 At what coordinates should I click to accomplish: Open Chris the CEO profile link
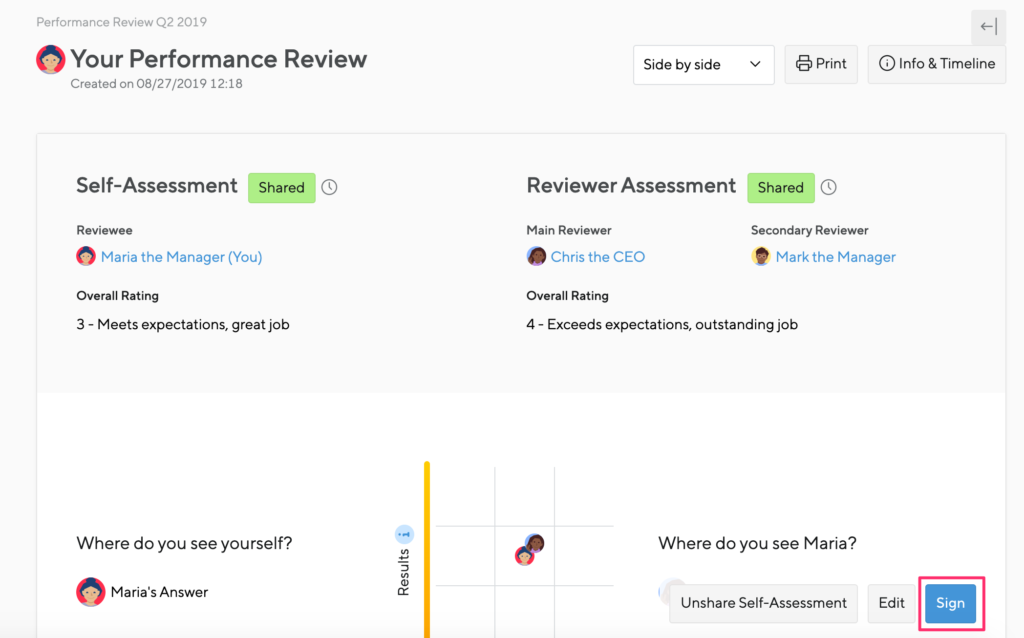(598, 257)
